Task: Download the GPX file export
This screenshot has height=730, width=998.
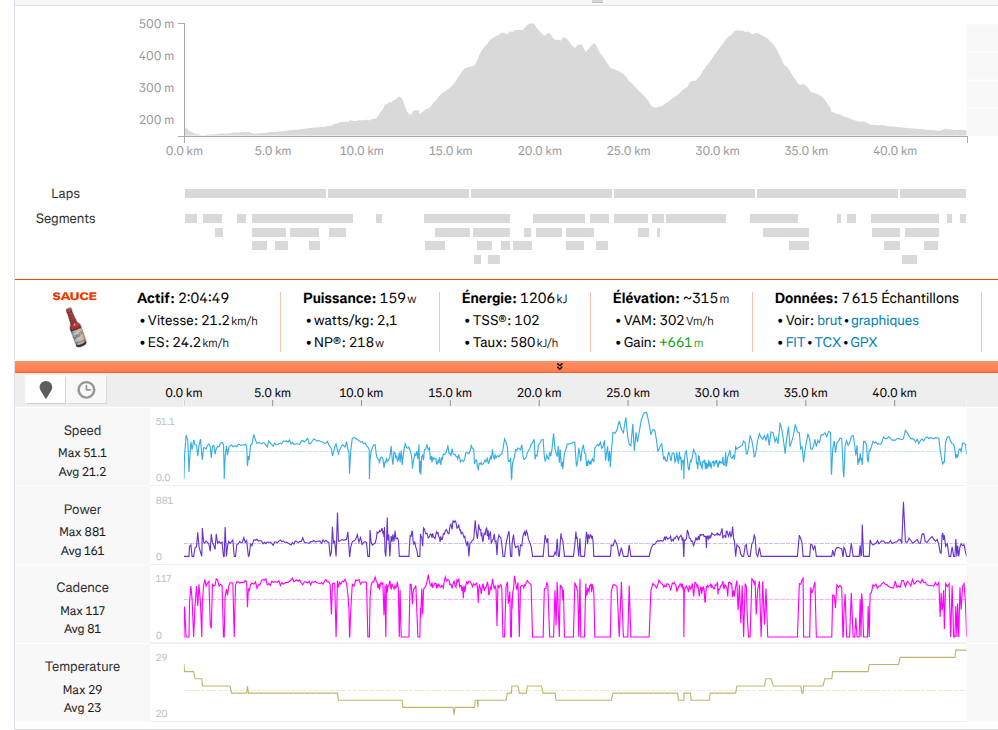Action: pos(864,342)
